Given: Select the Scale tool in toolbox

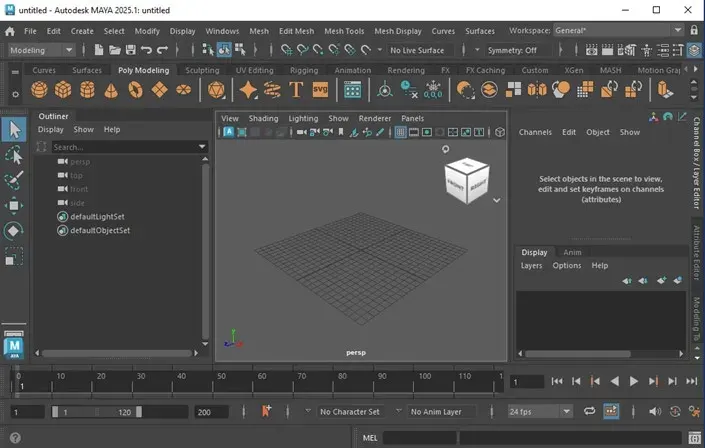Looking at the screenshot, I should point(13,256).
